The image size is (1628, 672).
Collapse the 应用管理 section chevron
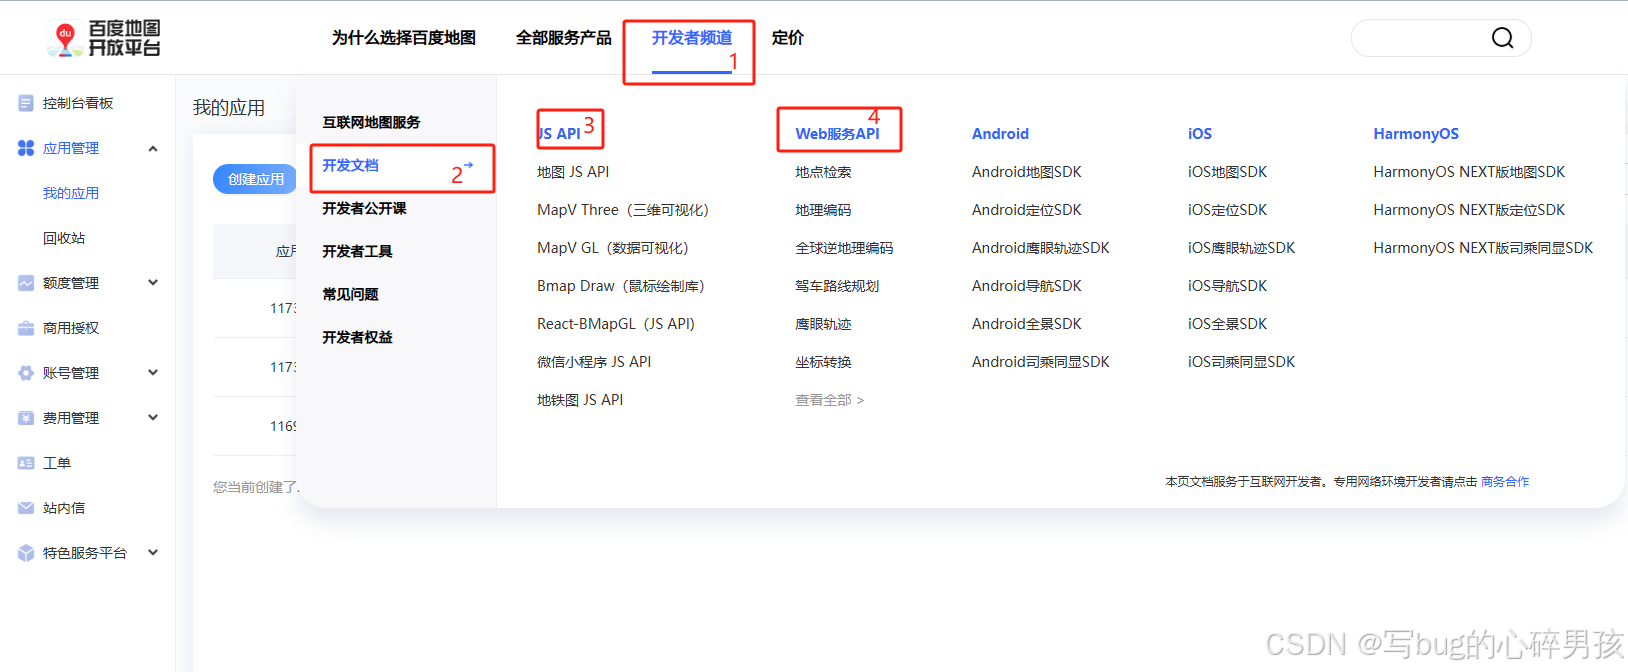click(153, 149)
